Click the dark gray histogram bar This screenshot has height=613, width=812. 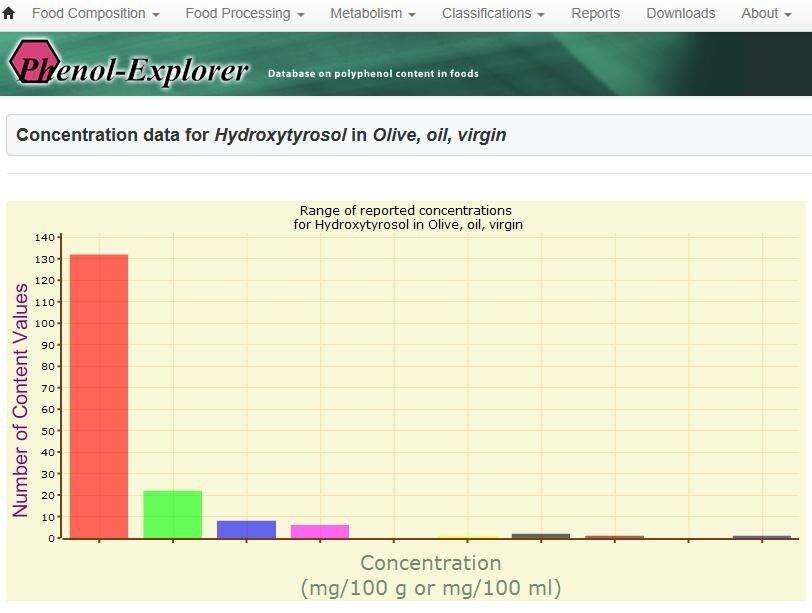click(x=541, y=535)
